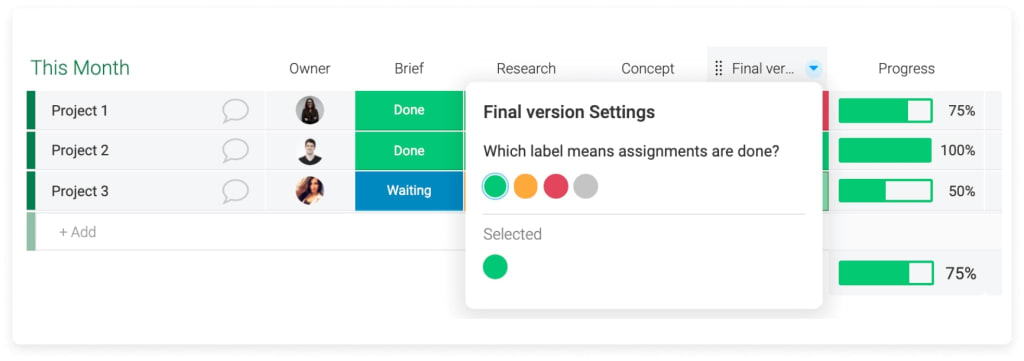Screen dimensions: 1024x361
Task: Grab the Final version column drag handle
Action: coord(718,69)
